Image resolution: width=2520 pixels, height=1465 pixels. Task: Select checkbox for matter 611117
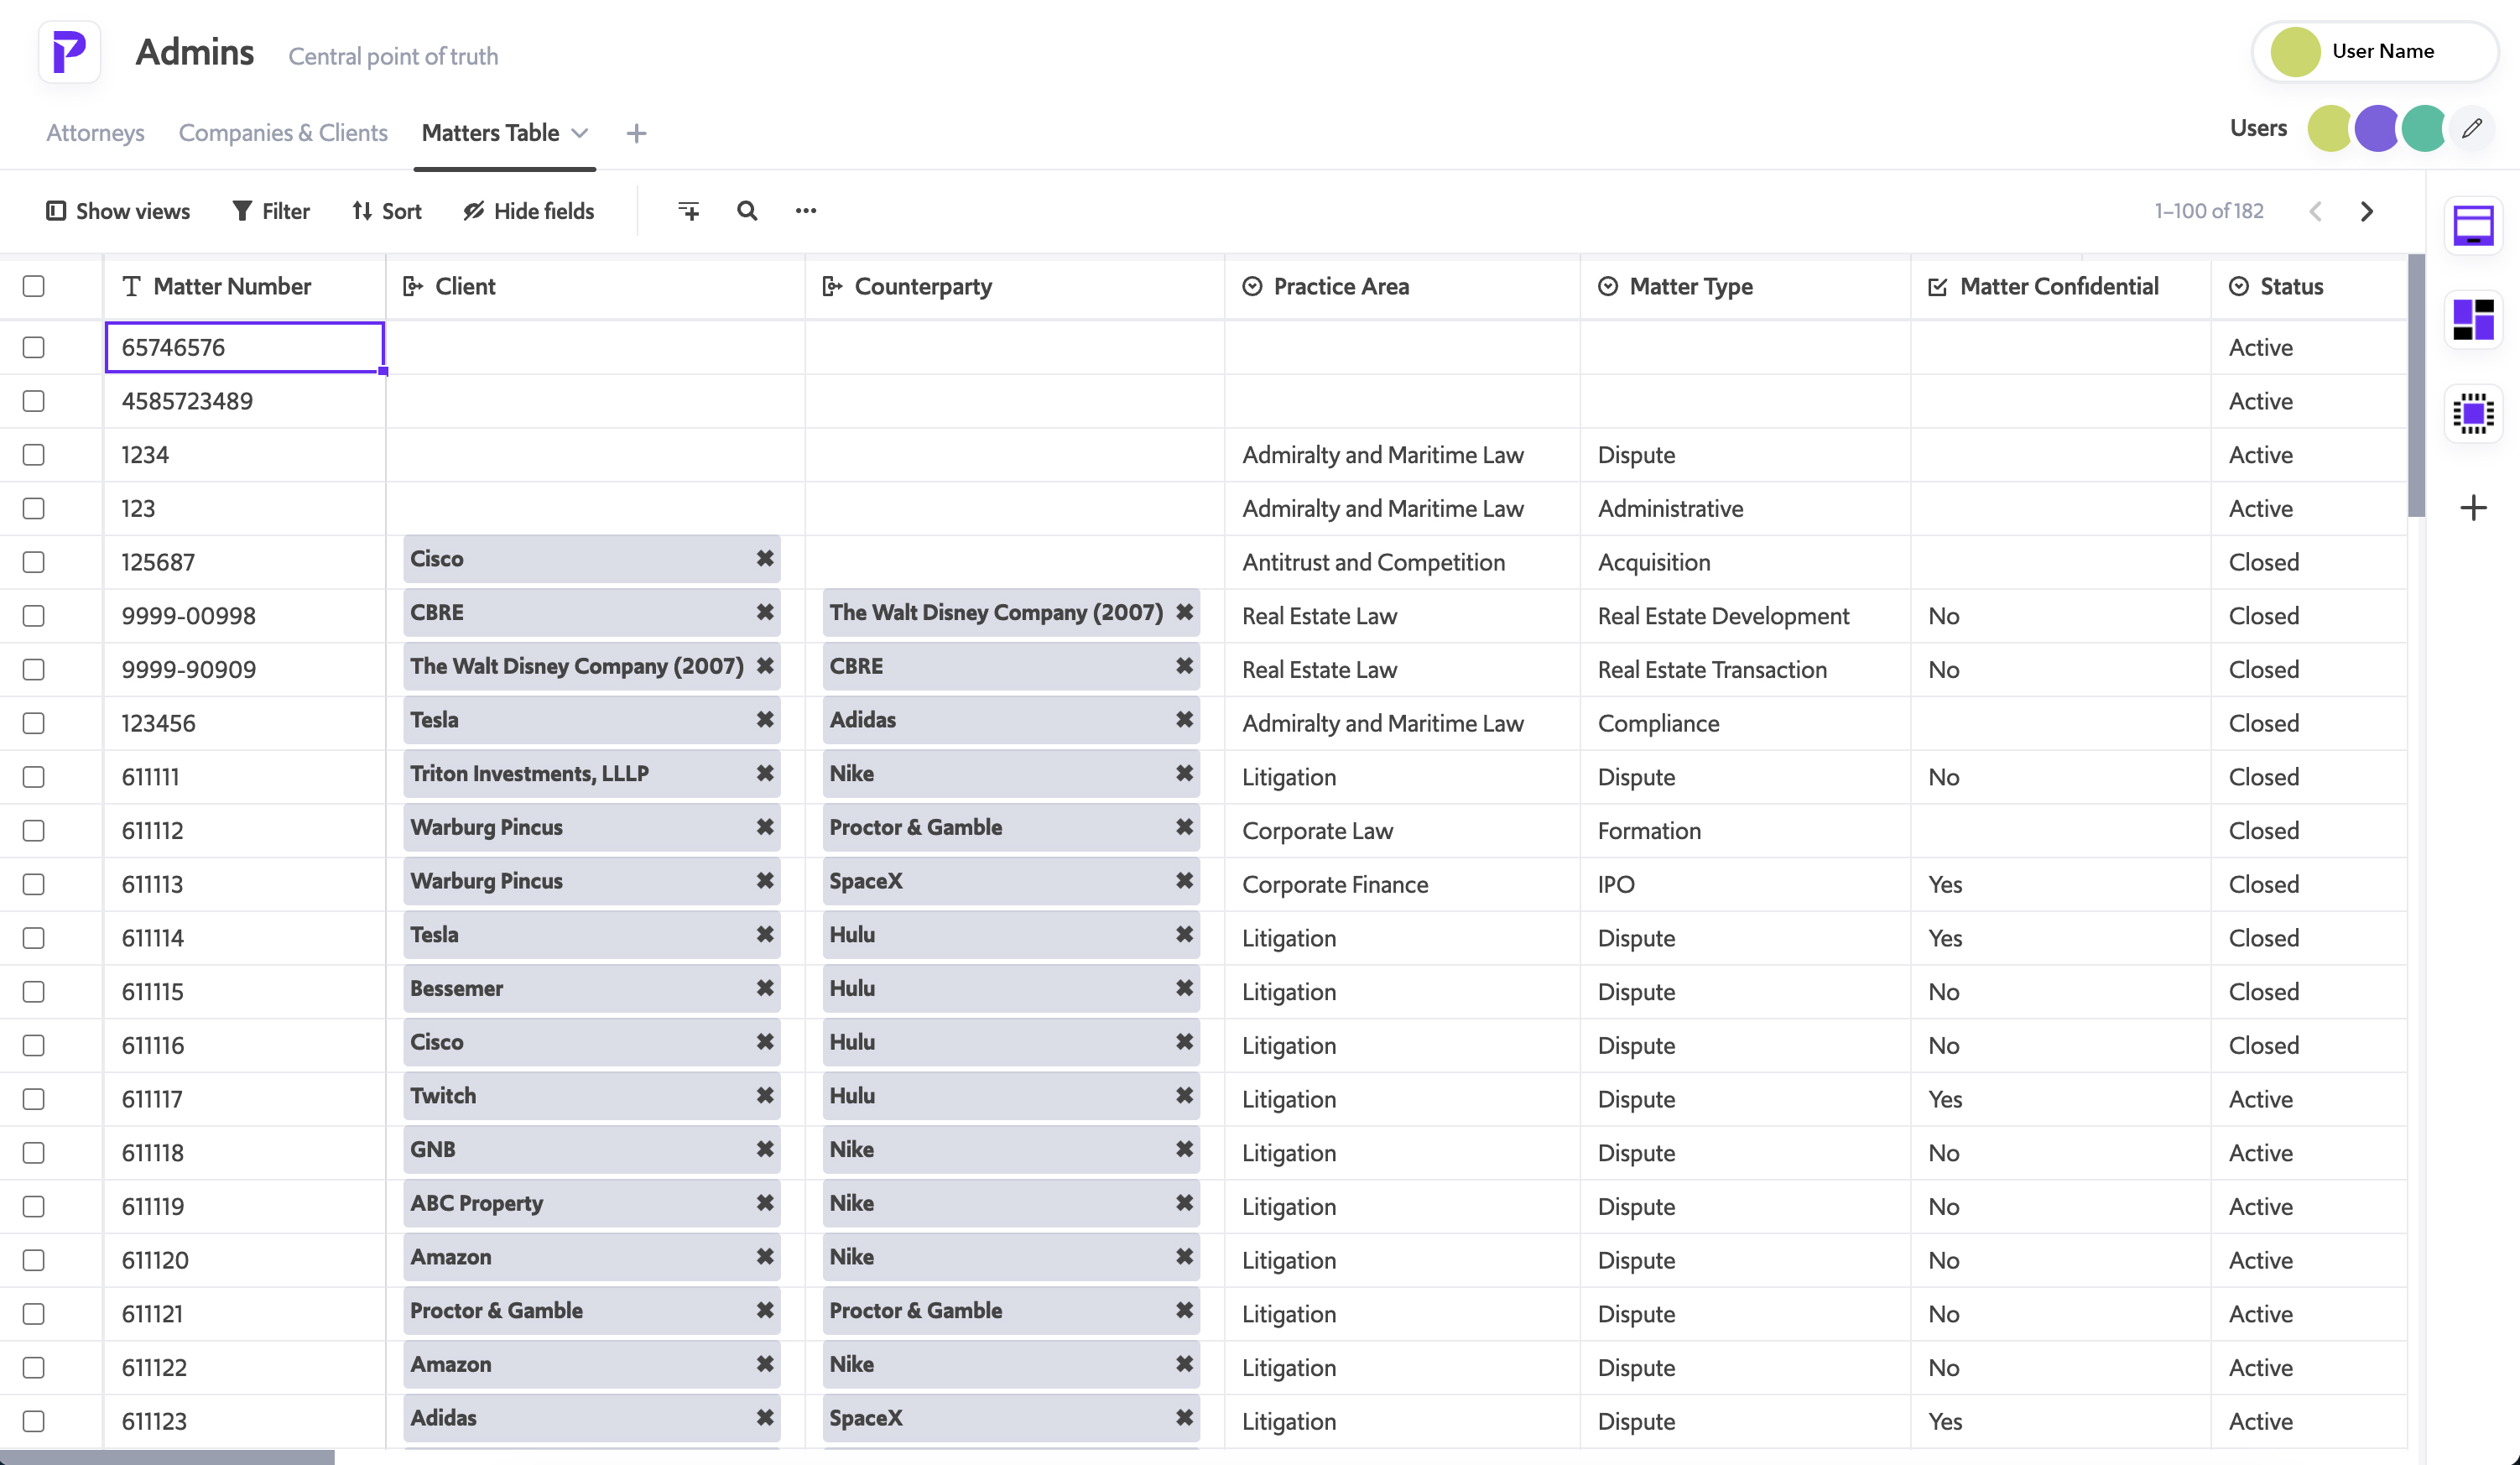34,1099
